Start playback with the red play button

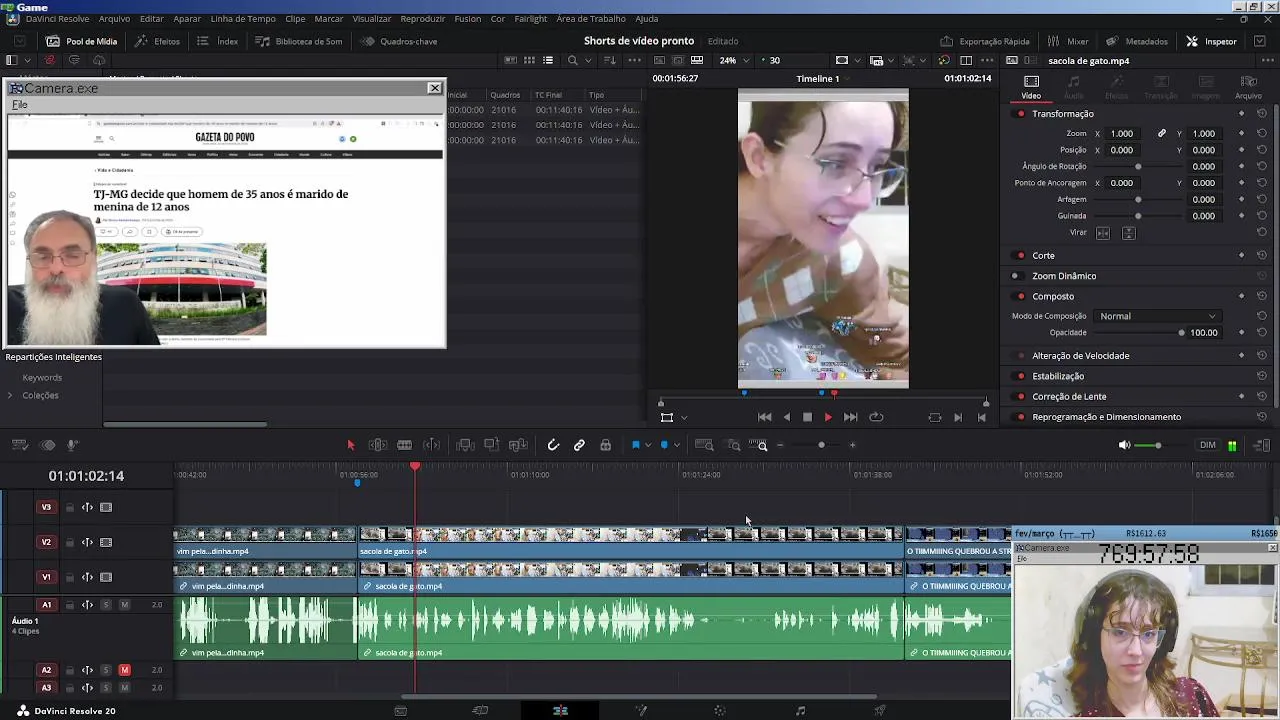click(828, 417)
